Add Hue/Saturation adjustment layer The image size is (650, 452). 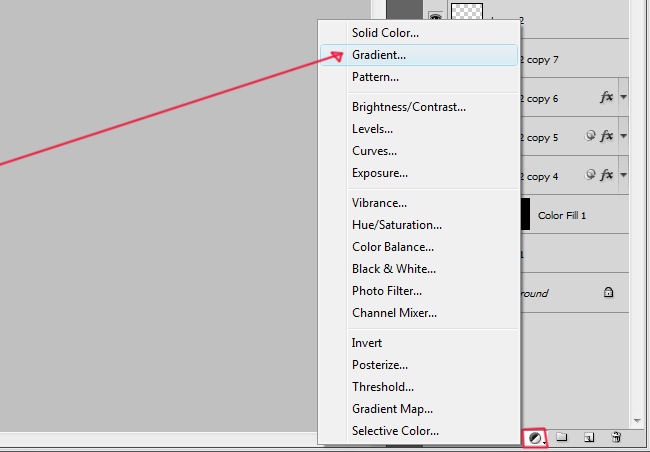419,225
